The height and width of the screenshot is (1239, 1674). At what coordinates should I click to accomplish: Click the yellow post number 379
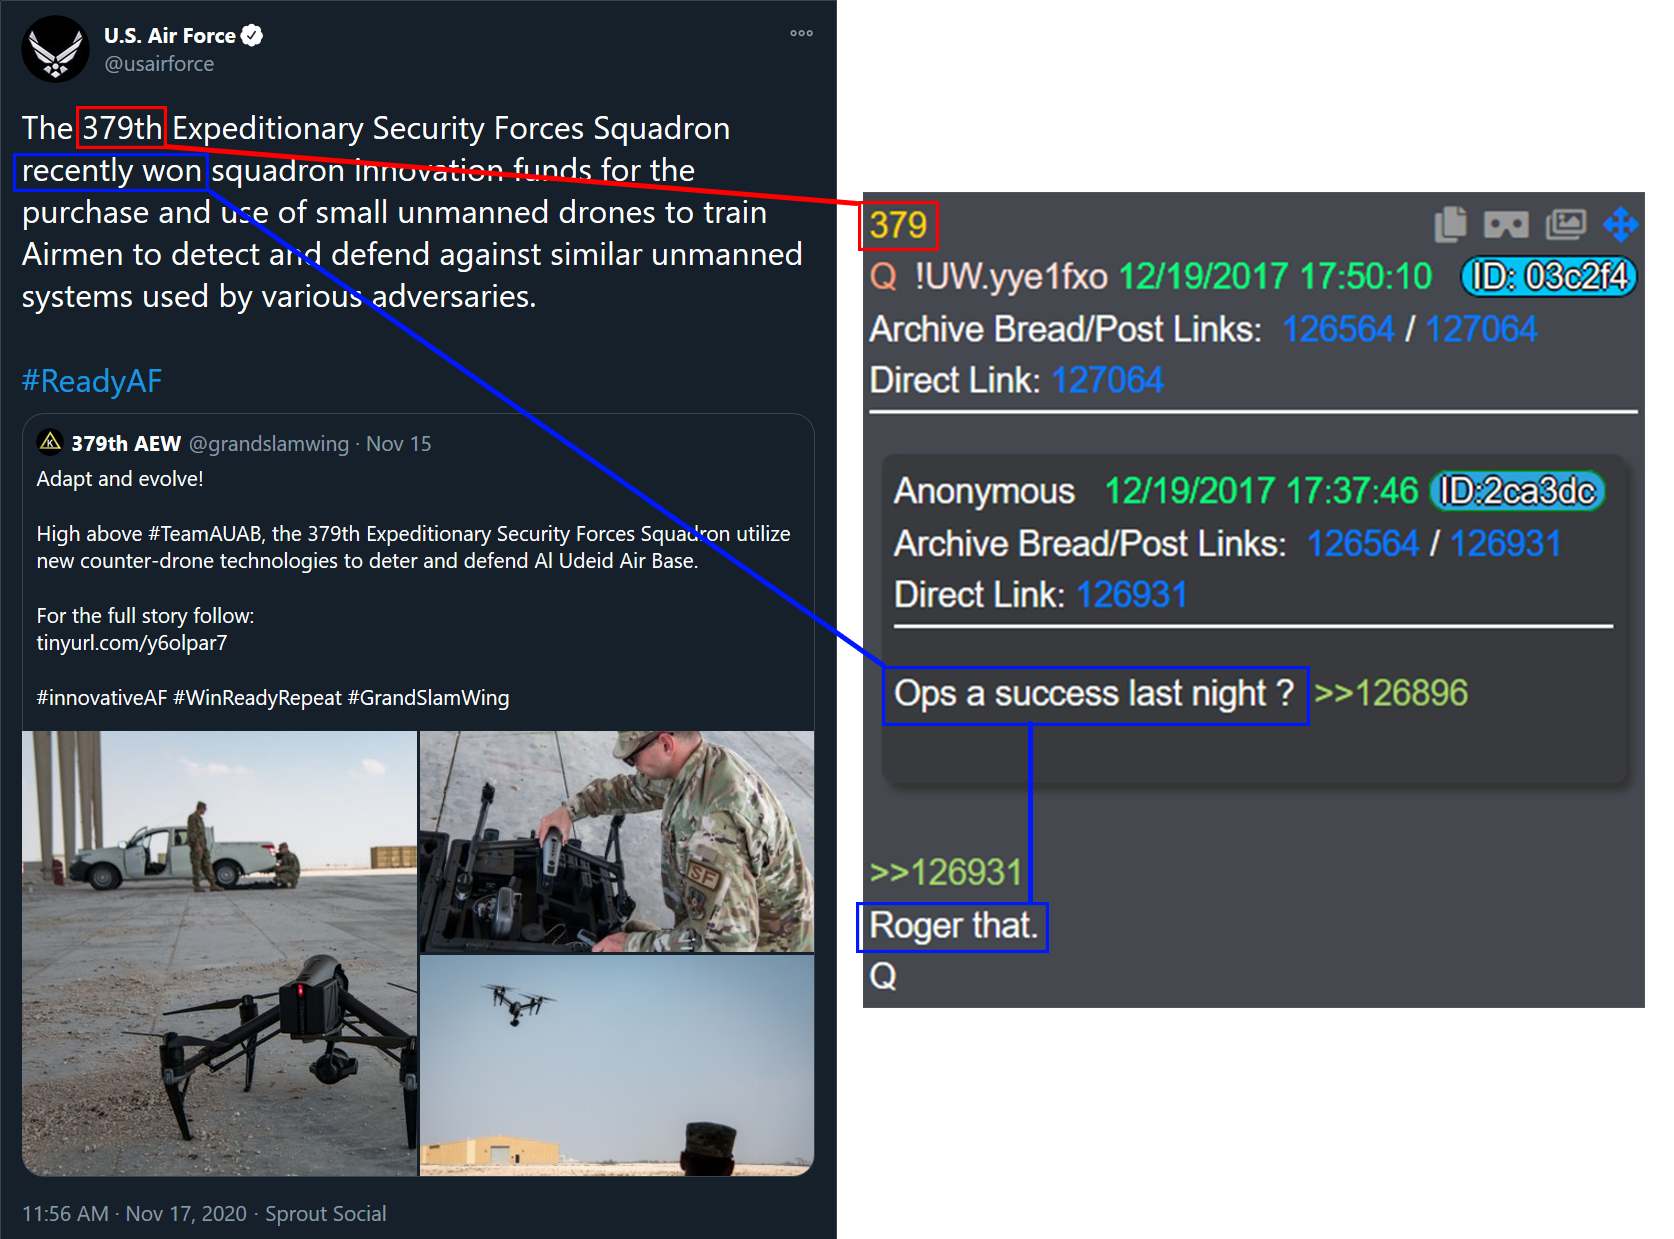point(898,225)
